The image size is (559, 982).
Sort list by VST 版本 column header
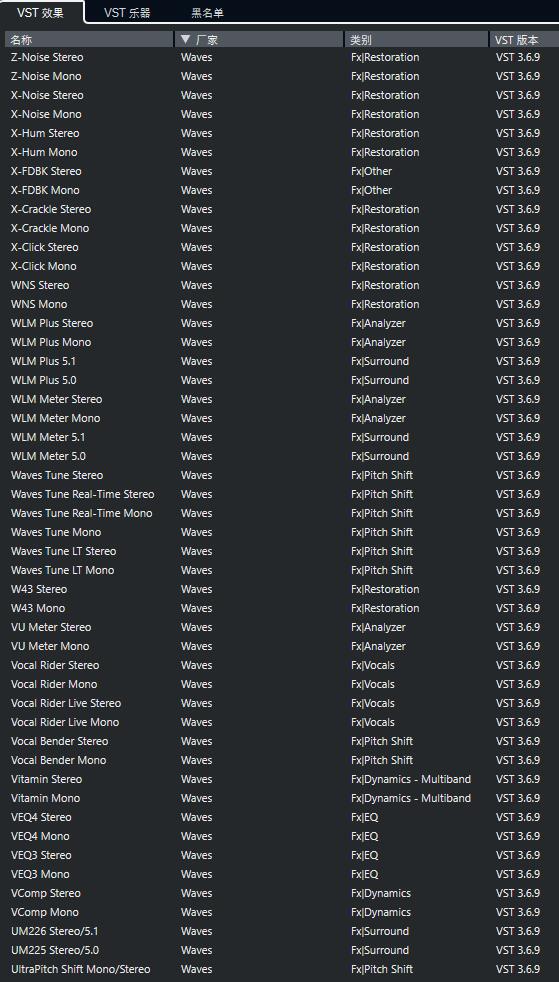click(x=524, y=39)
